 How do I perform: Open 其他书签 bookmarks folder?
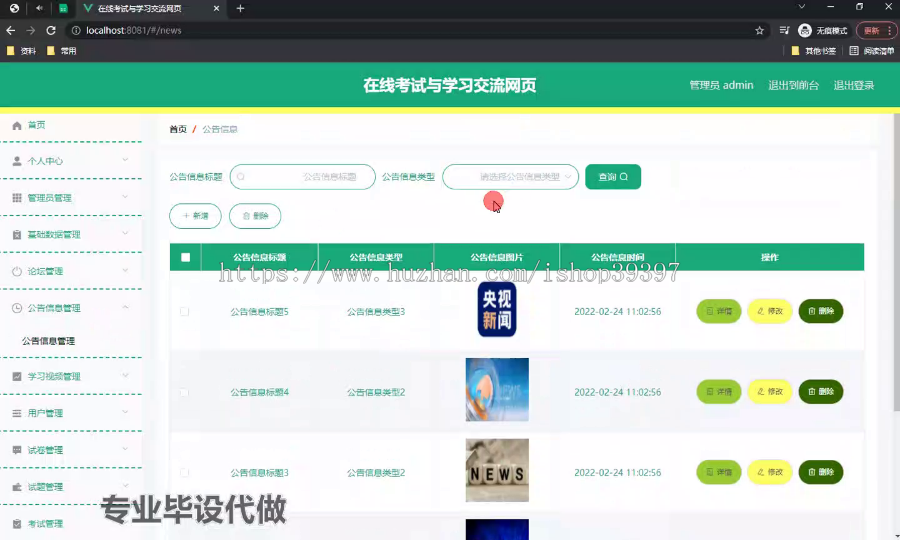813,50
